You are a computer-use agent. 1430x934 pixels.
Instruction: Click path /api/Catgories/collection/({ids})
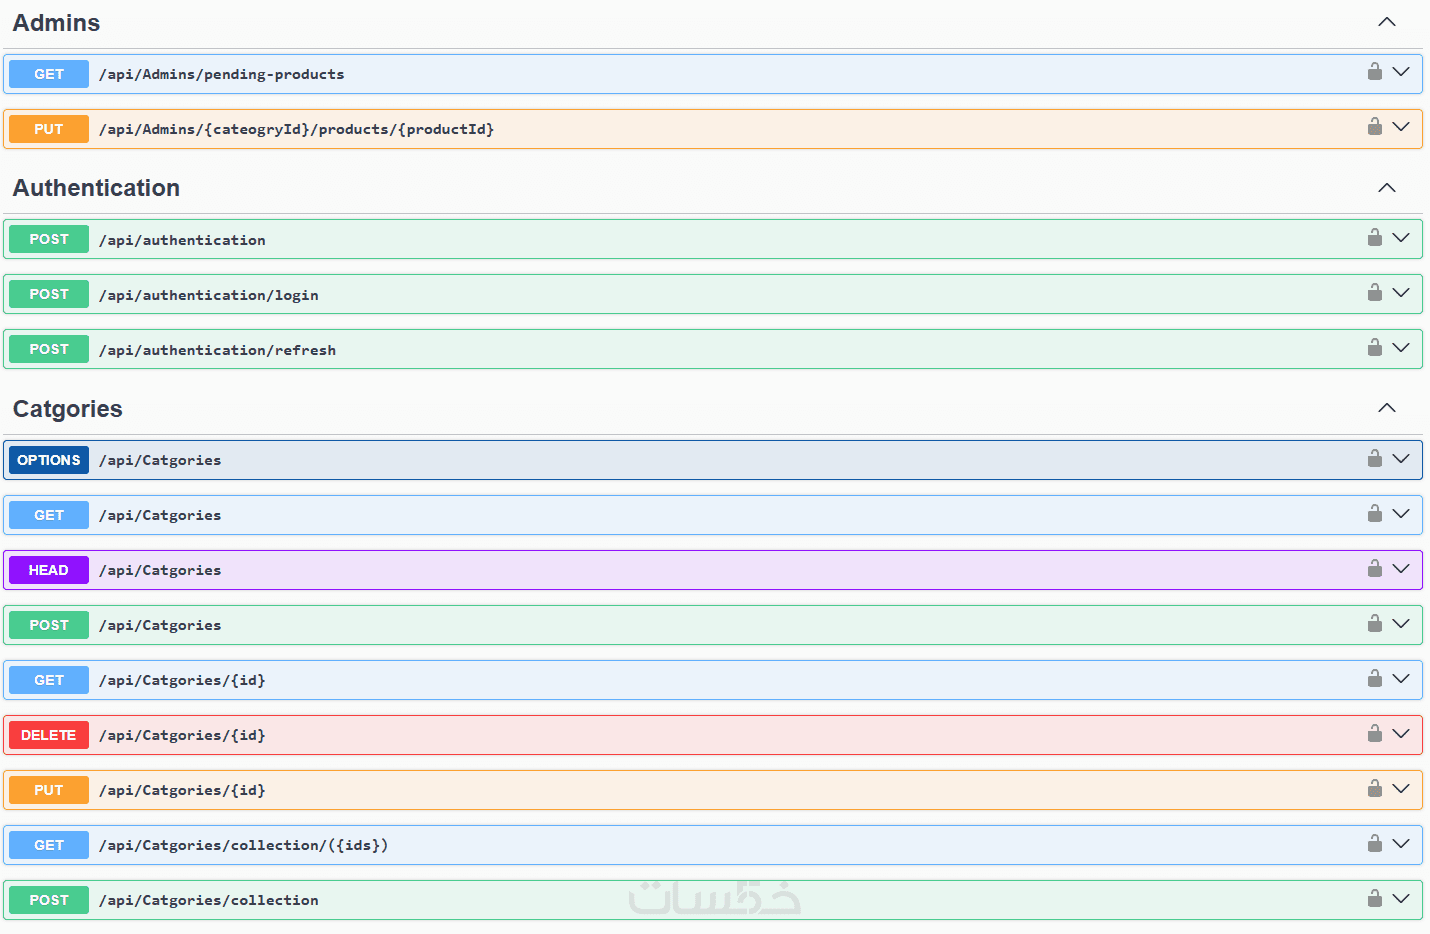pyautogui.click(x=243, y=845)
